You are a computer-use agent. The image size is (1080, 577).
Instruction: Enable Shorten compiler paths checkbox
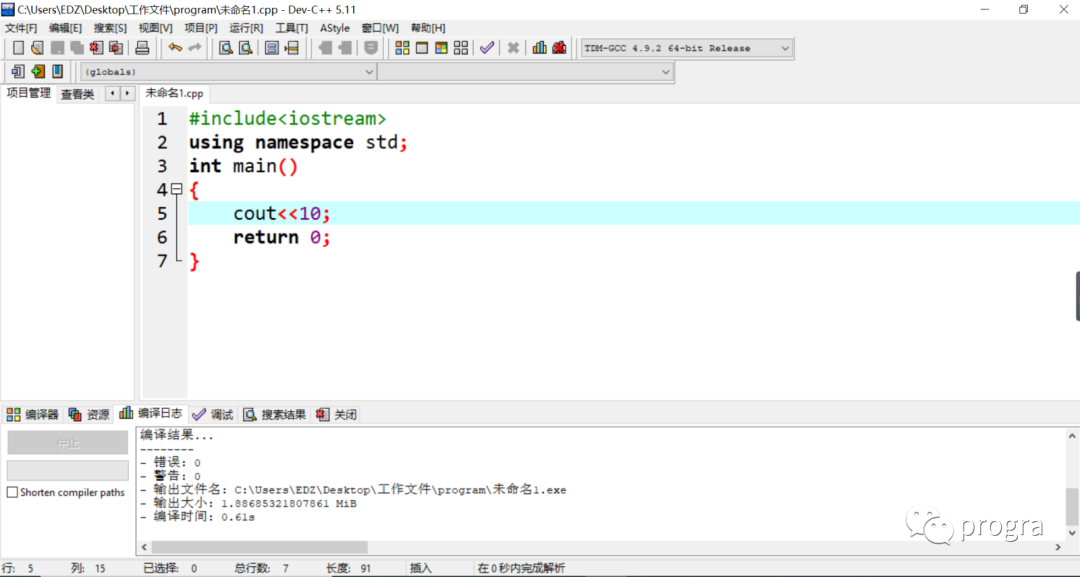pyautogui.click(x=12, y=492)
